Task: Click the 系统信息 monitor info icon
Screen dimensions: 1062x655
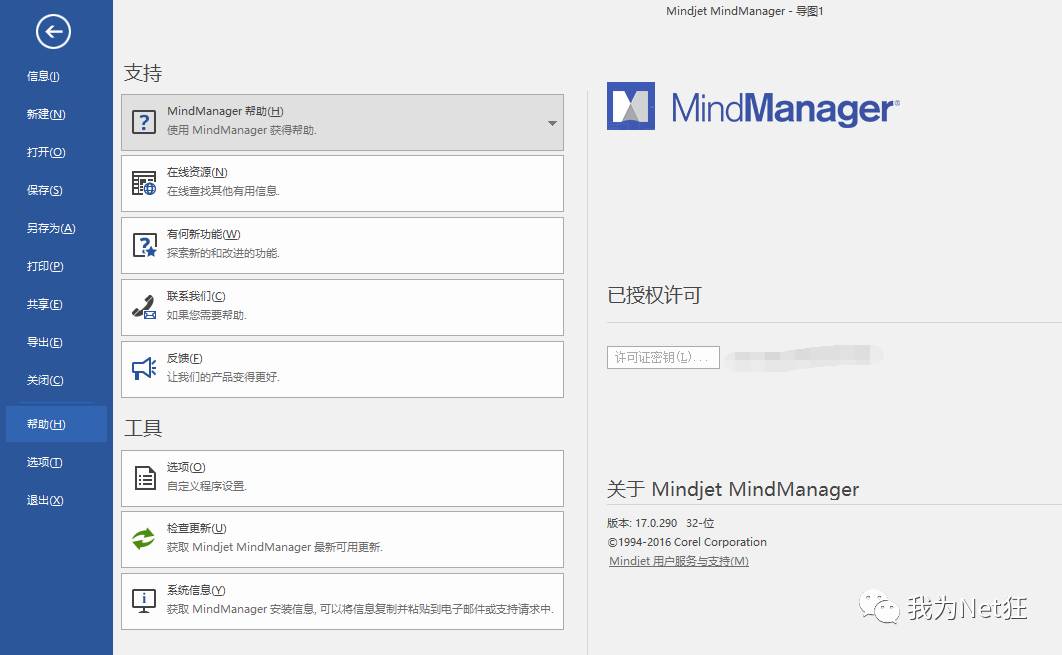Action: [144, 601]
